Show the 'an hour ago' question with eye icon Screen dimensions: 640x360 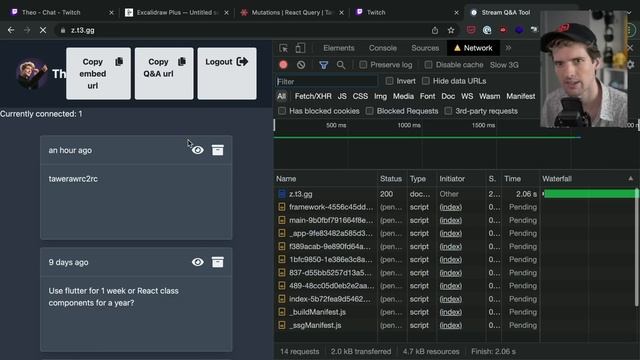click(x=198, y=150)
